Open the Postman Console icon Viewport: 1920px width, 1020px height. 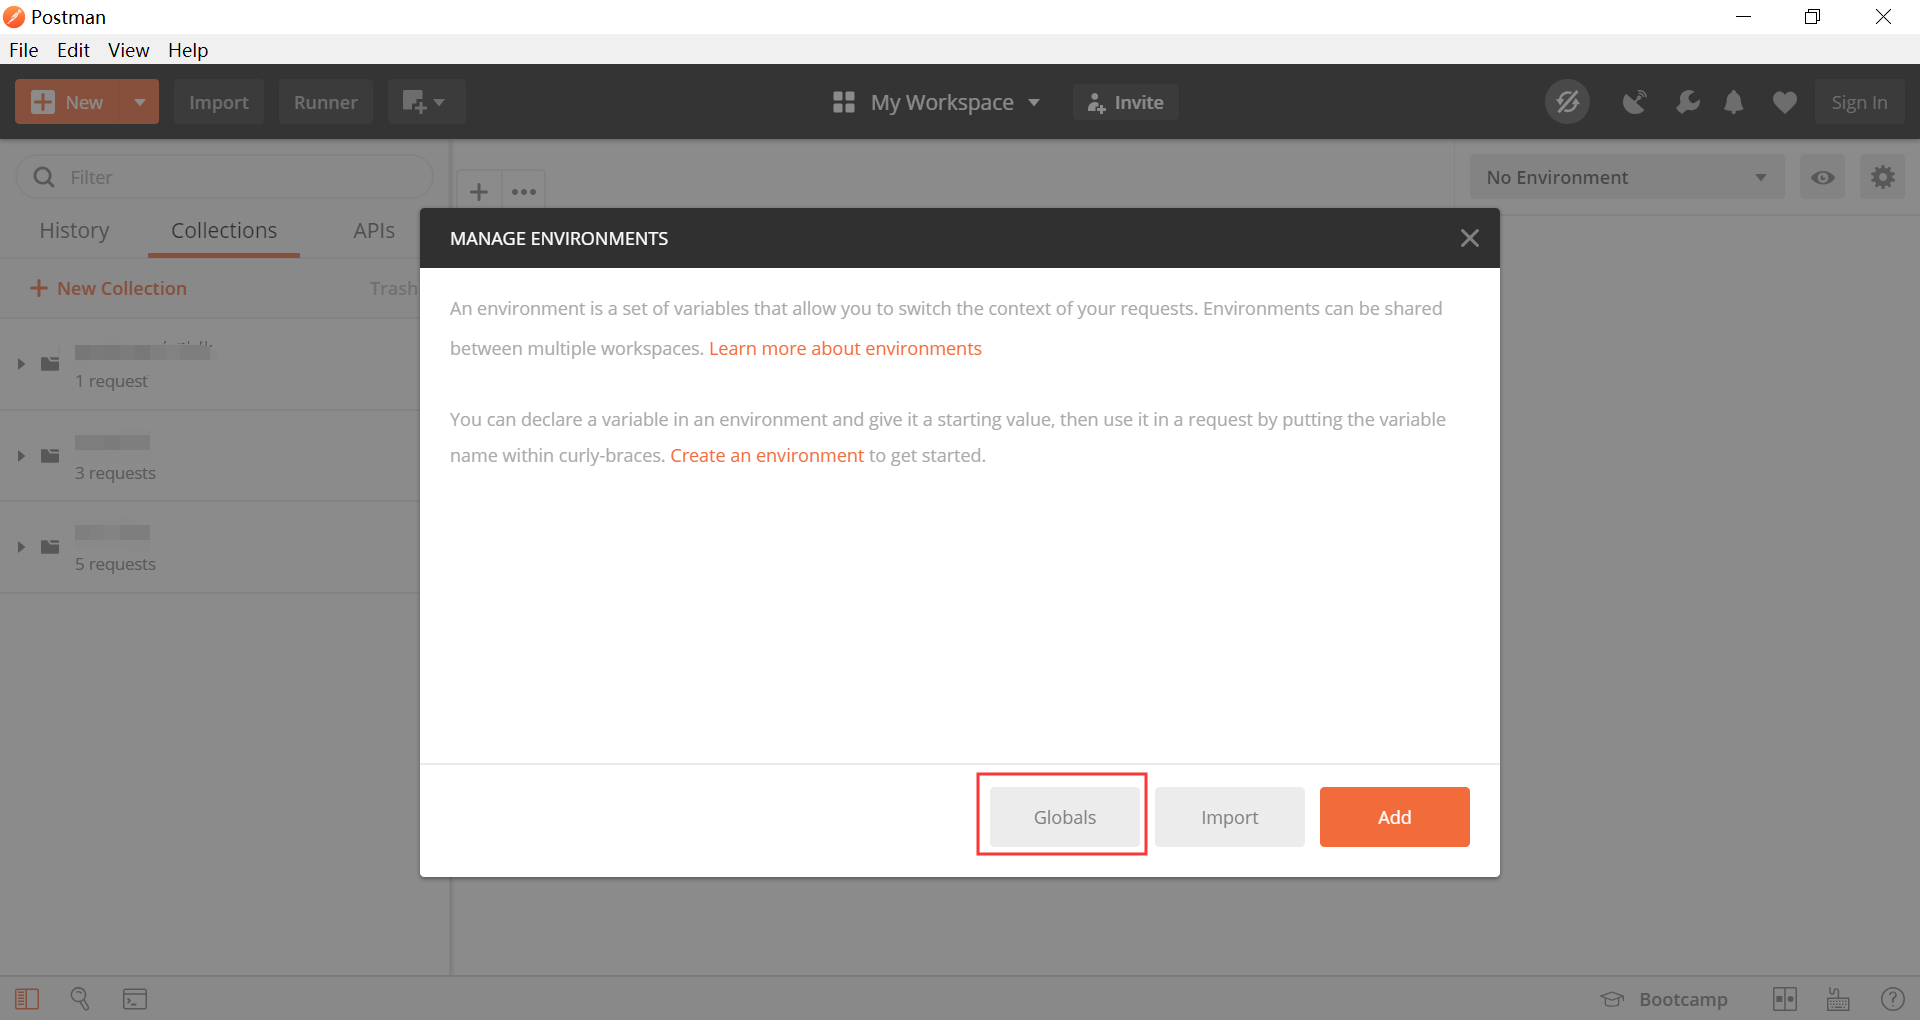coord(135,999)
